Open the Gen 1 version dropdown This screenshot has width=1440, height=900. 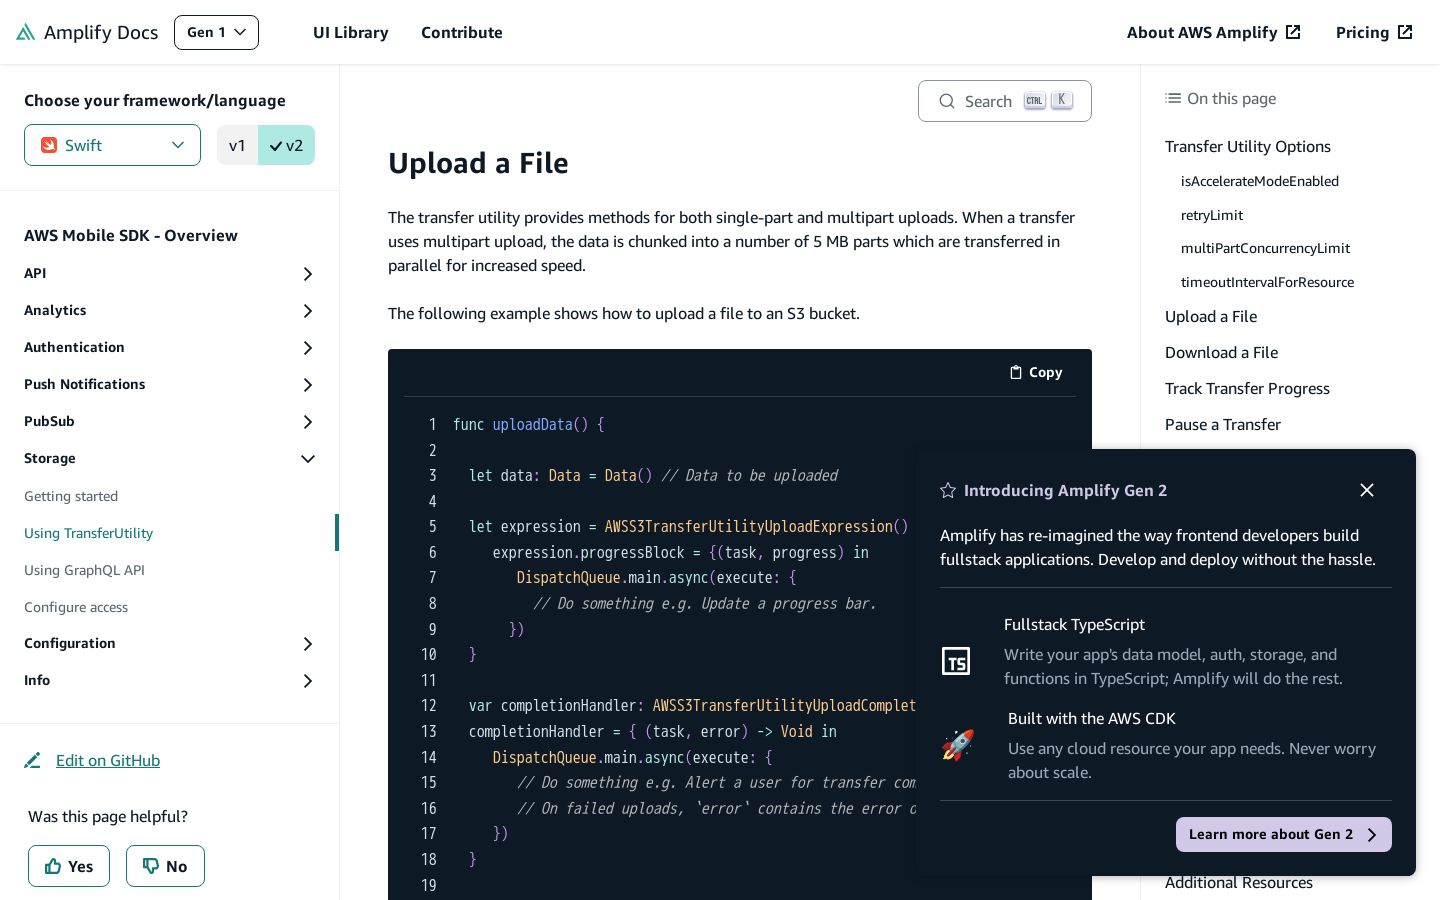coord(216,32)
